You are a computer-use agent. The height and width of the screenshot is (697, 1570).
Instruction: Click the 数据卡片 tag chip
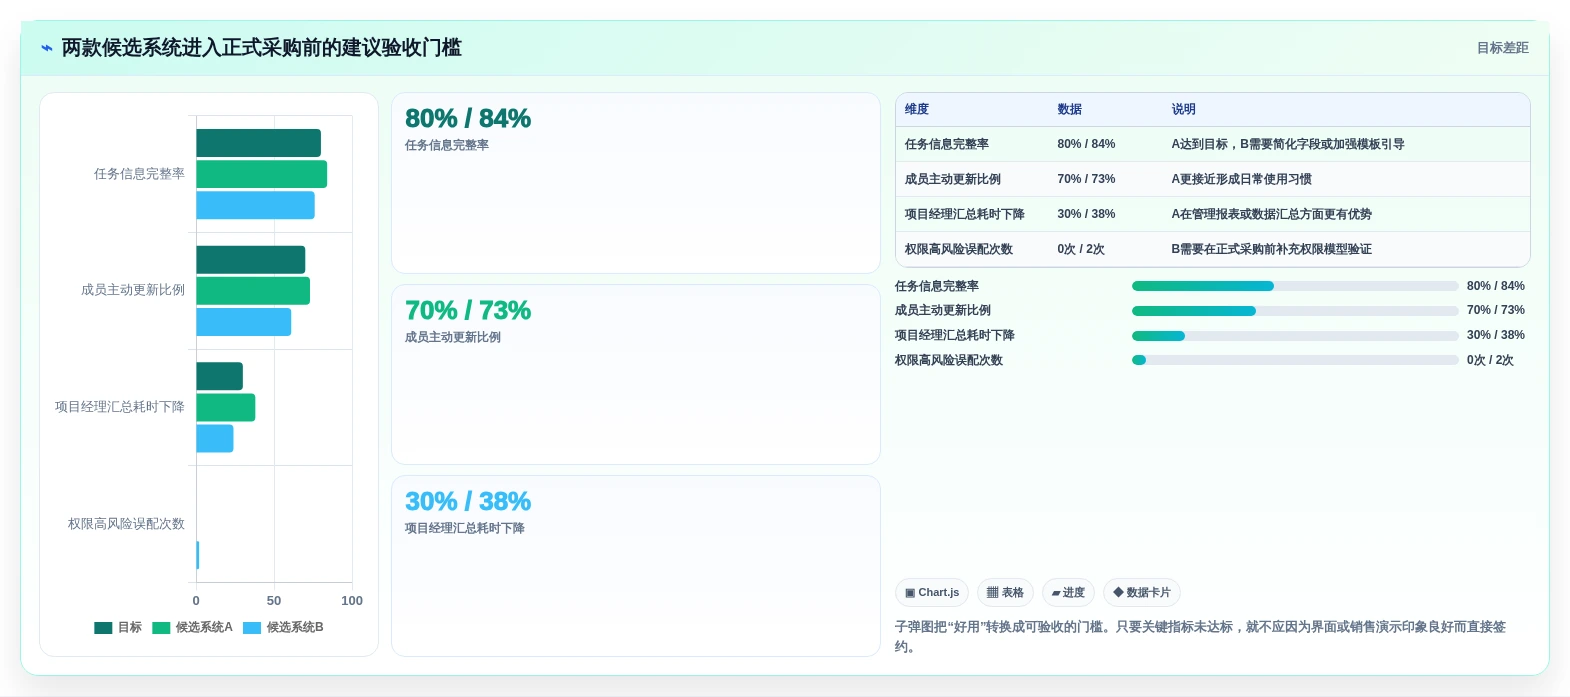coord(1142,593)
